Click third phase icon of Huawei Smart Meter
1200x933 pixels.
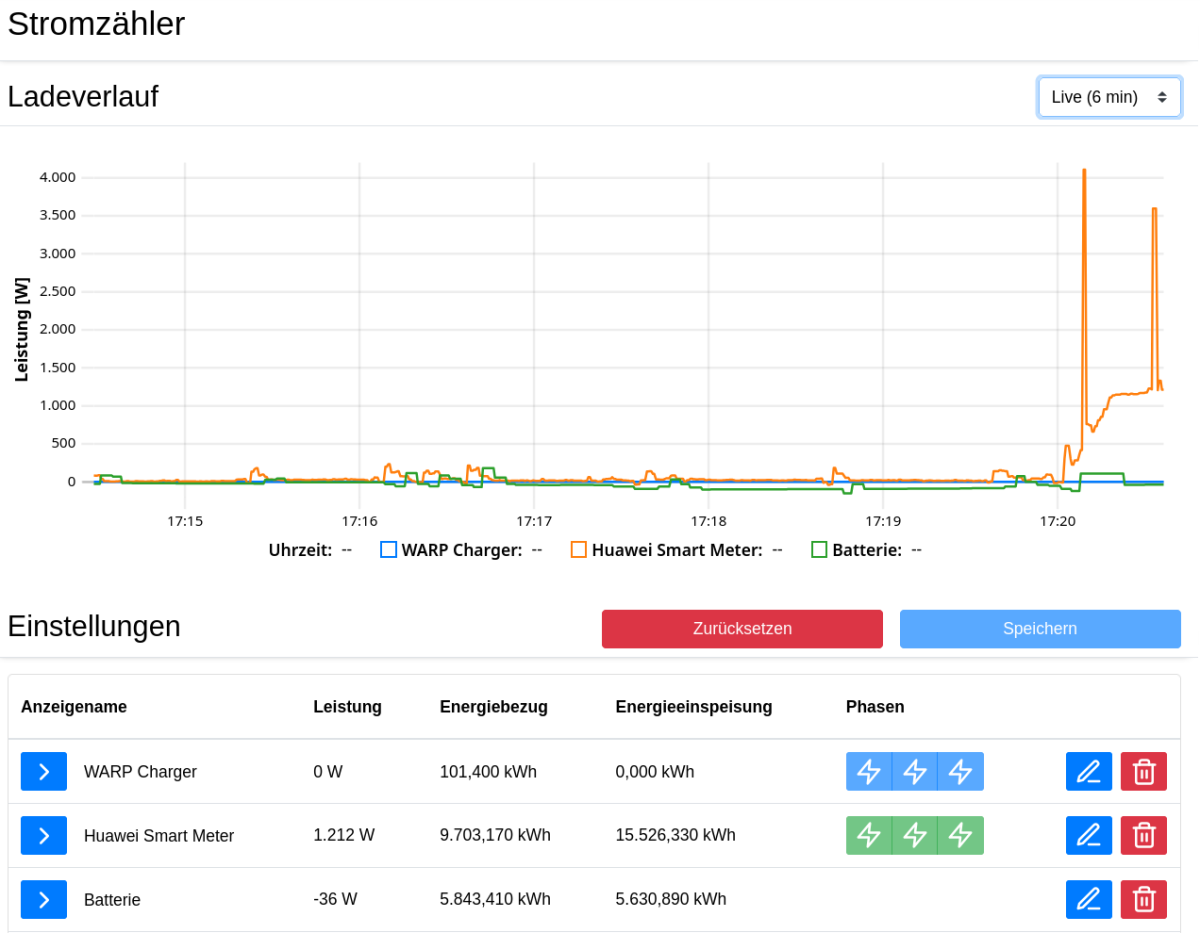click(x=960, y=835)
